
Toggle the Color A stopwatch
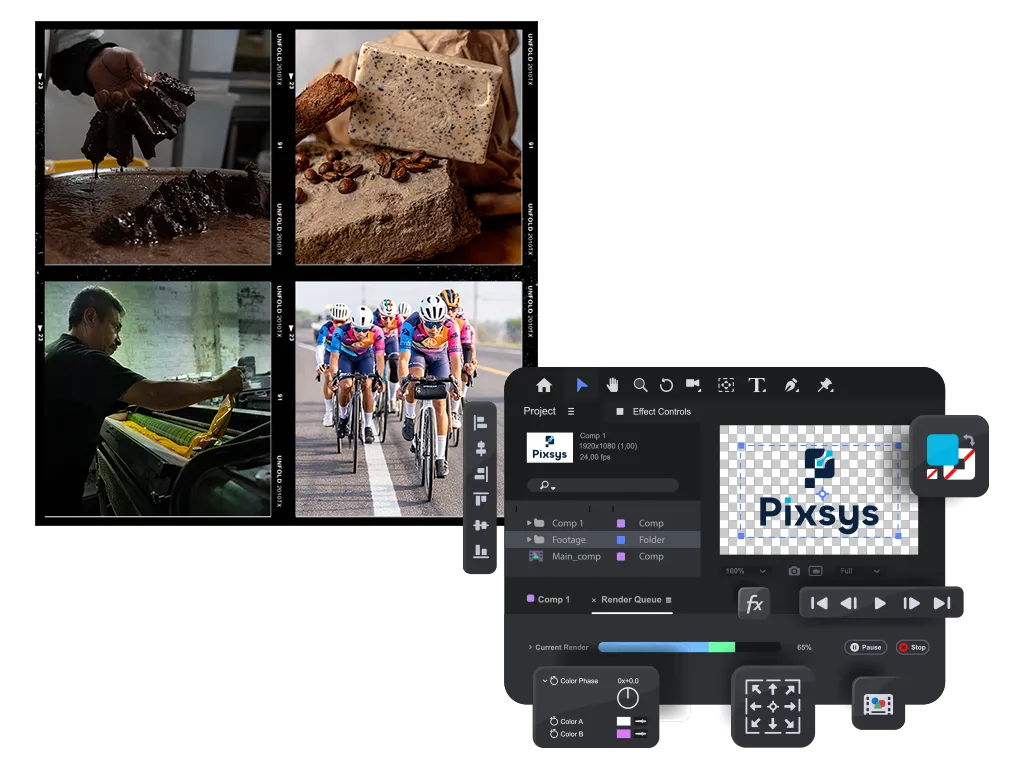553,721
